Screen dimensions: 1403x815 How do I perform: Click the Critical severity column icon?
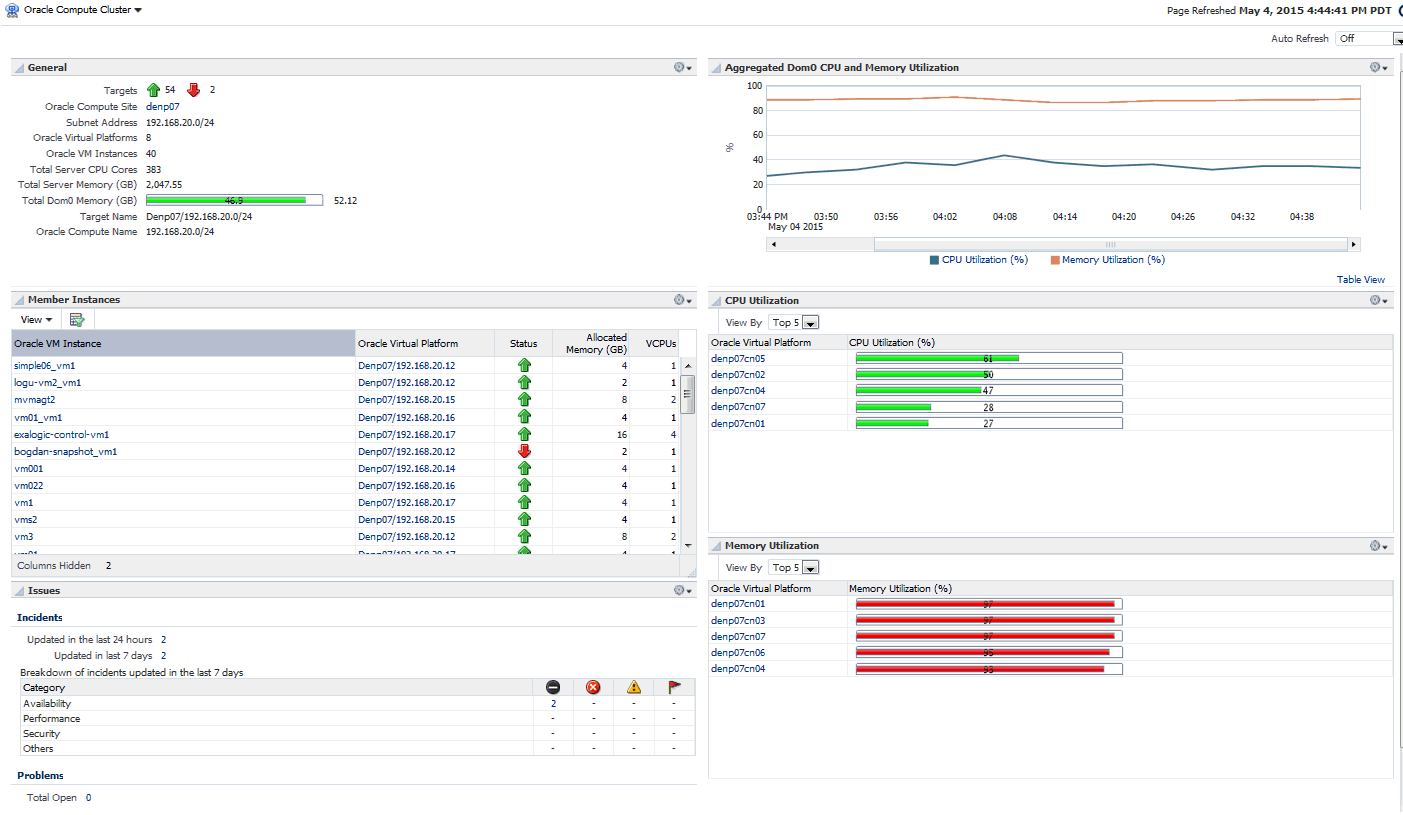point(592,687)
